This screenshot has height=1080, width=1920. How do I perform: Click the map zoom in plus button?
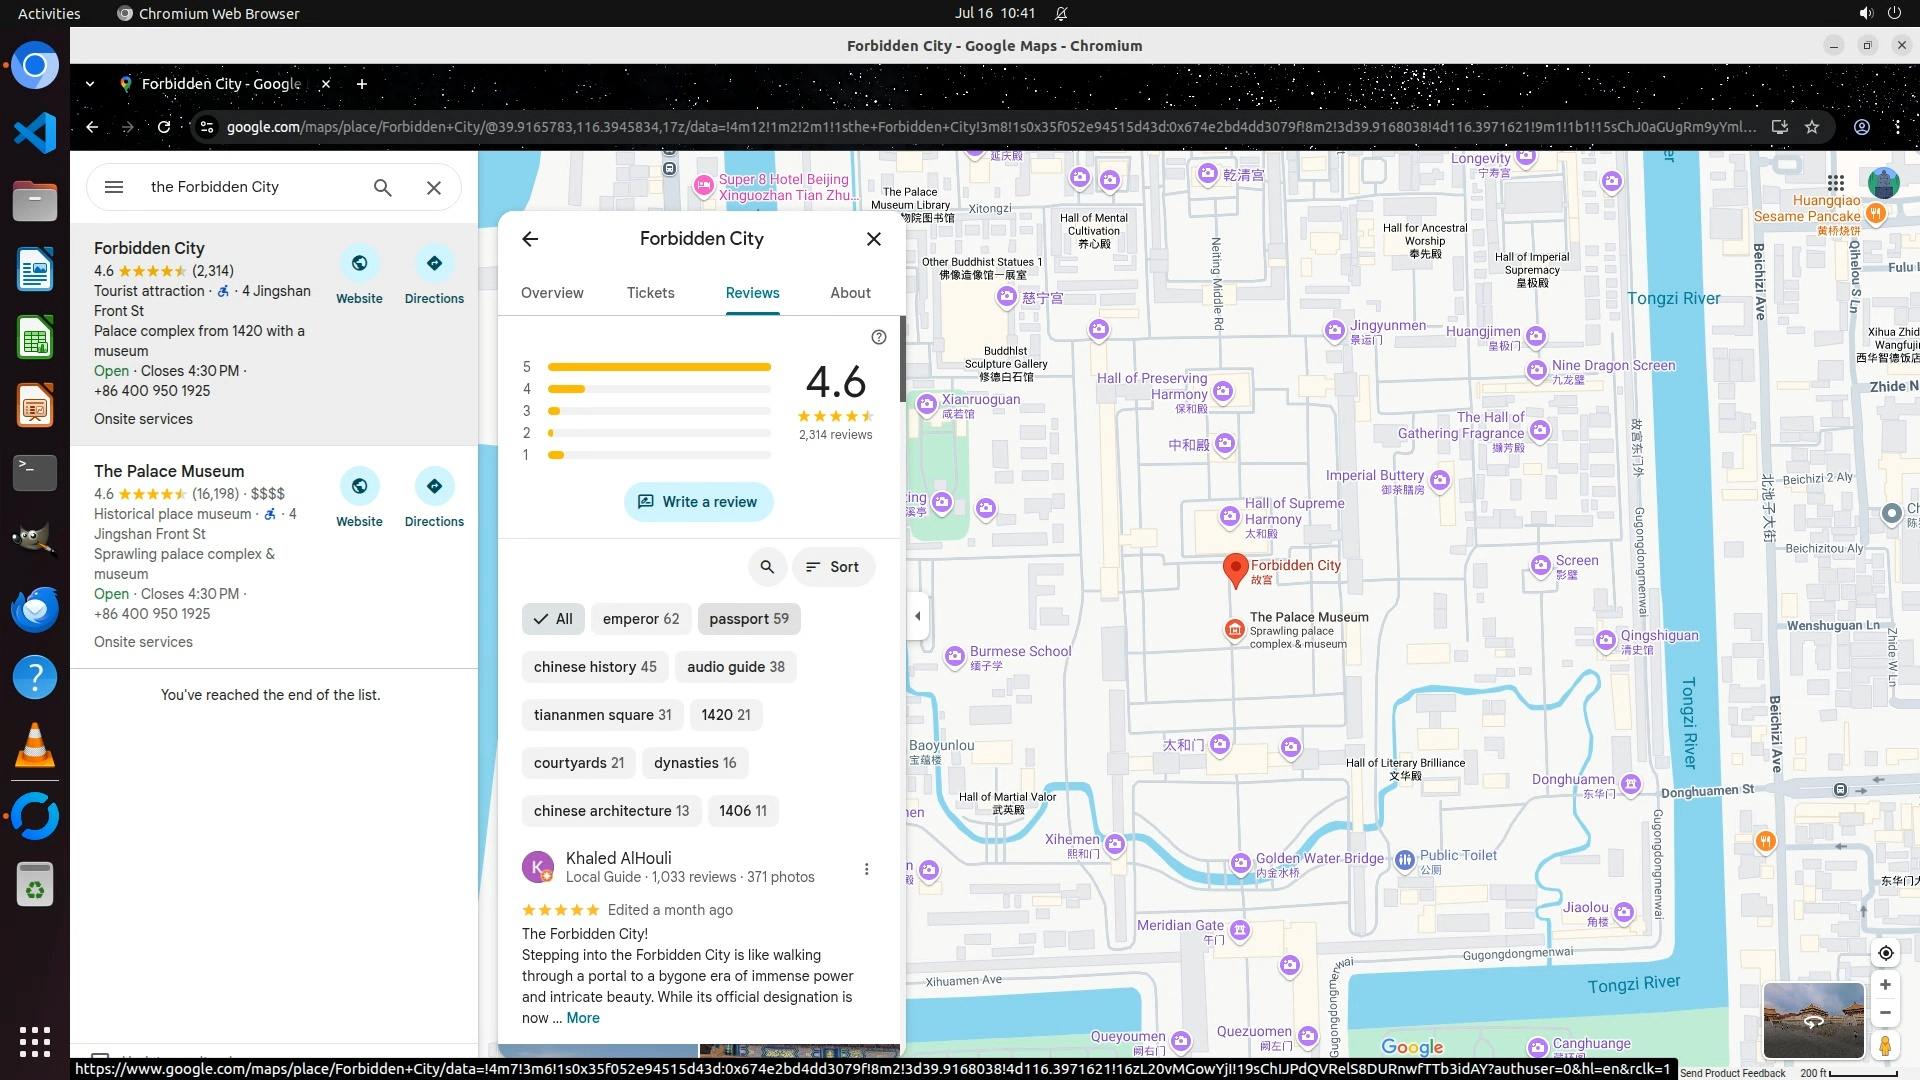click(1885, 985)
